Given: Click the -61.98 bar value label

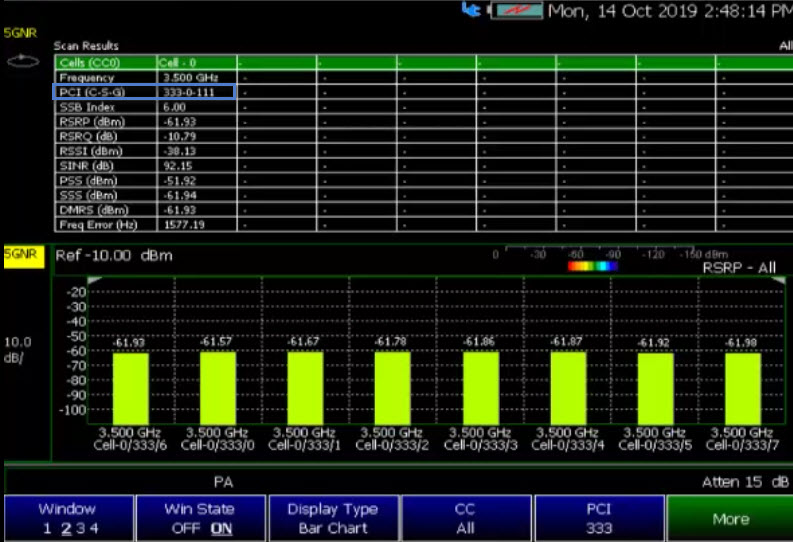Looking at the screenshot, I should [741, 343].
